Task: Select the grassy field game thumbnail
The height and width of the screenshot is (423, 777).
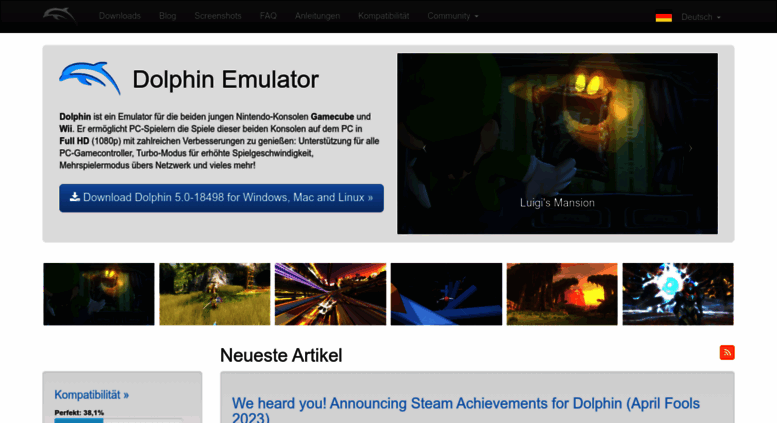Action: [215, 294]
